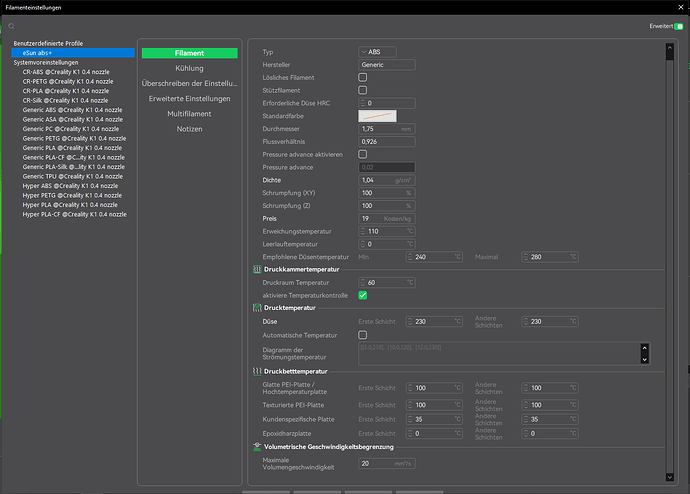
Task: Enable Automatische Temperatur checkbox
Action: tap(363, 335)
